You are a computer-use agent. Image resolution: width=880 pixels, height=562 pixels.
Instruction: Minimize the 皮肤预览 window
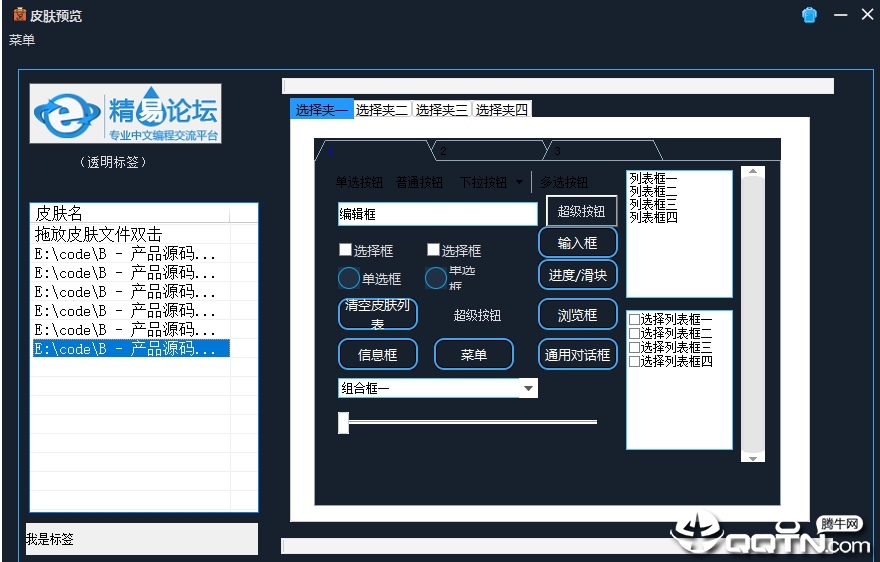point(840,15)
